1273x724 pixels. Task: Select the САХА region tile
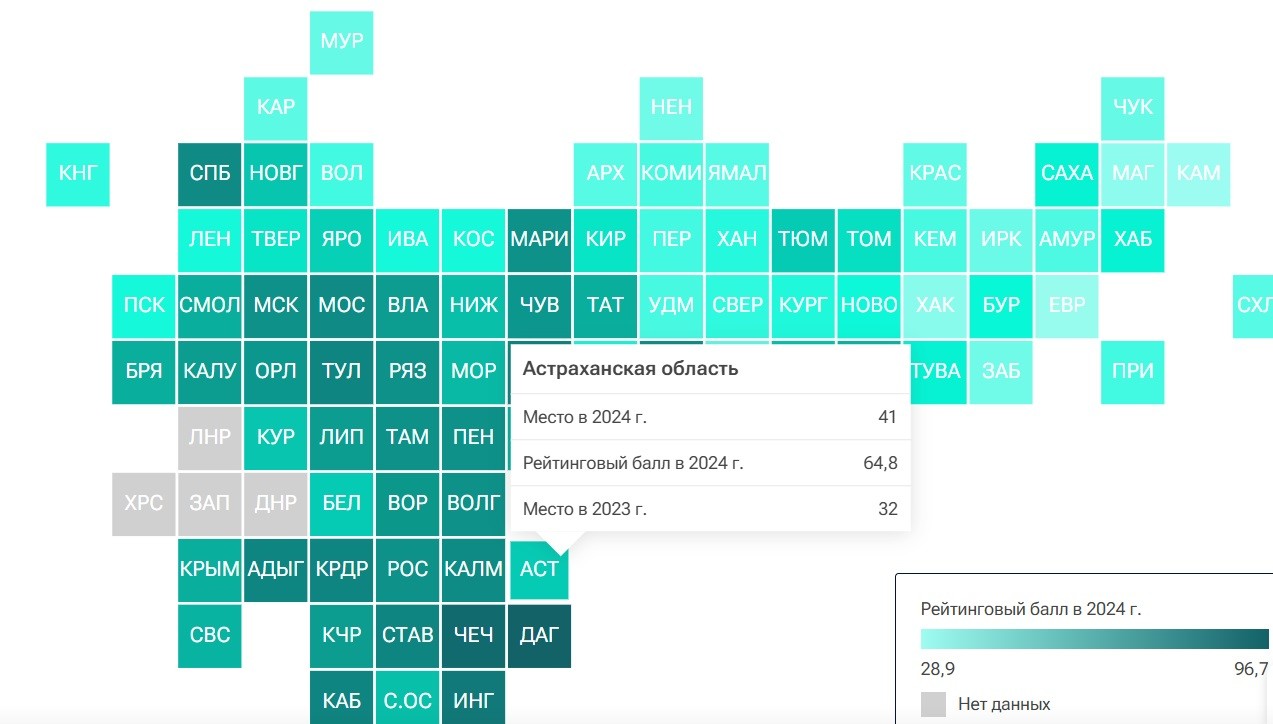(x=1067, y=173)
